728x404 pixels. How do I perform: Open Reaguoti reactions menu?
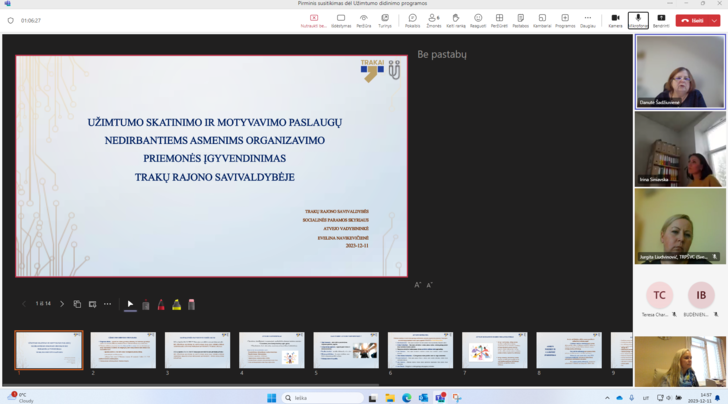pos(478,20)
